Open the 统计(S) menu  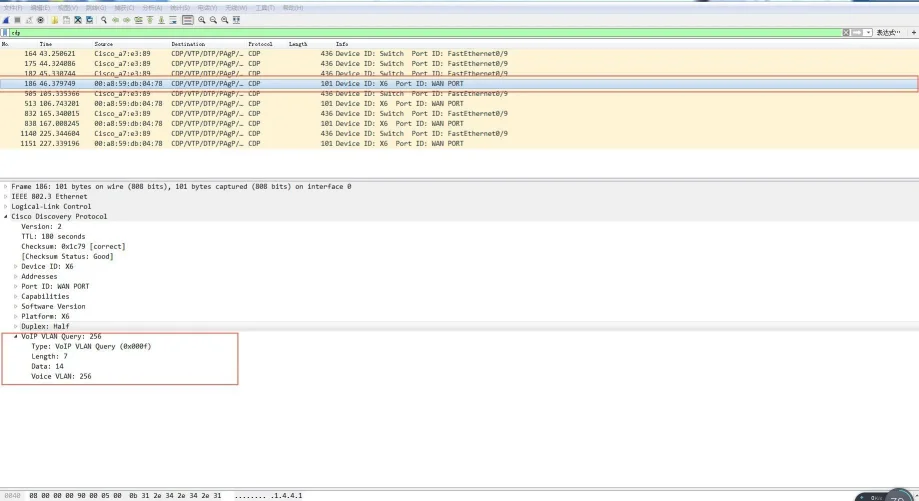pos(180,7)
